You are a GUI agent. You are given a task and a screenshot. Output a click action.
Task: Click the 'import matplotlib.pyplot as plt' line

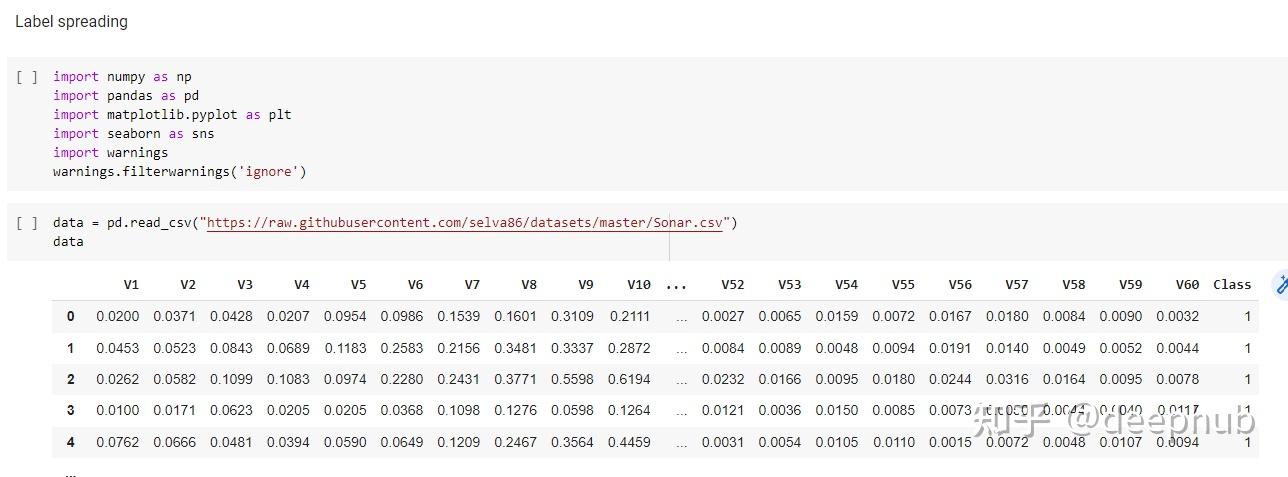(172, 114)
